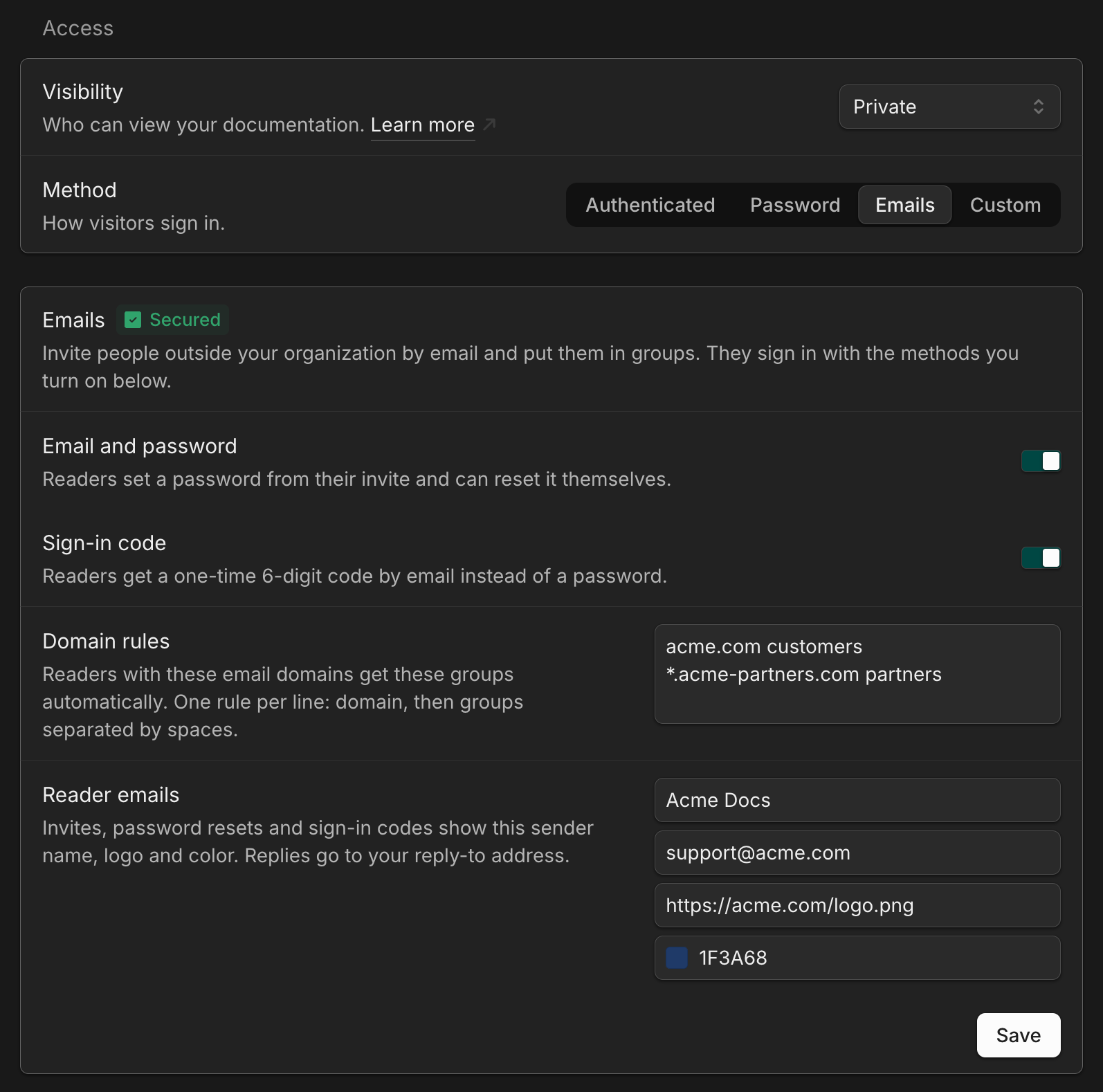Click the logo URL input field

click(857, 906)
